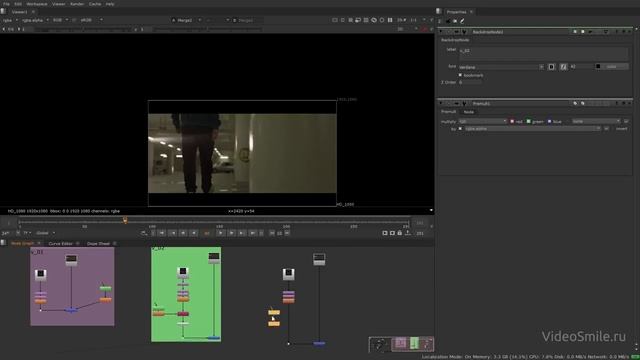Open the viewer B input dropdown
This screenshot has width=640, height=360.
coord(247,20)
